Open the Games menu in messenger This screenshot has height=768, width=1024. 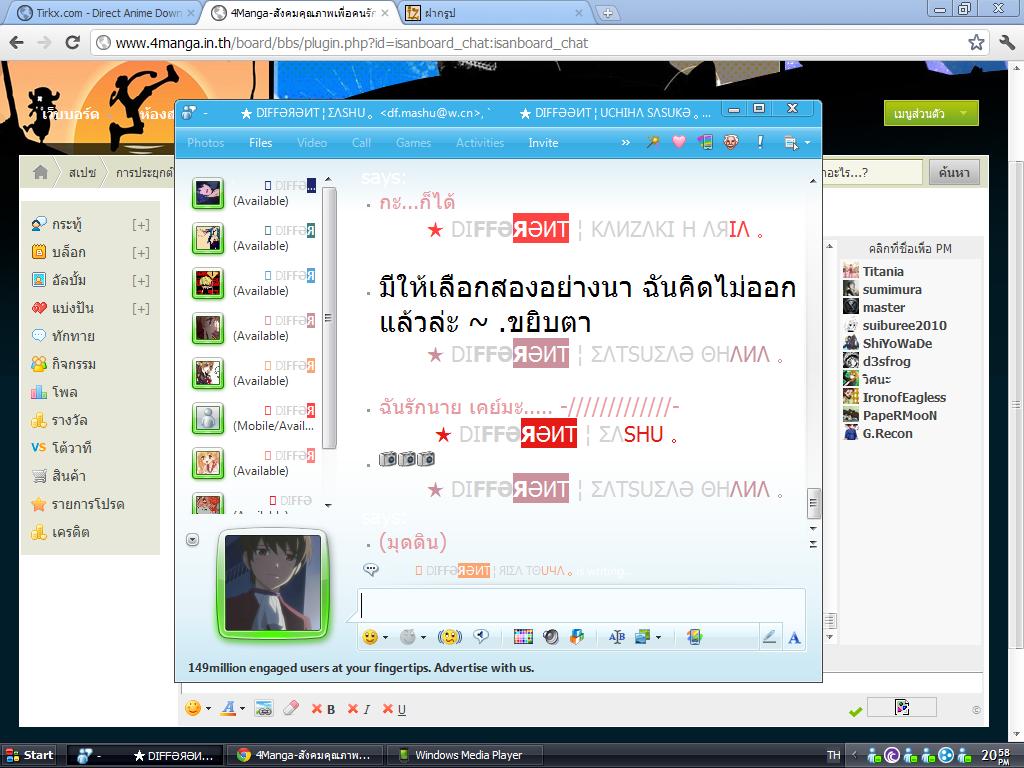point(413,142)
